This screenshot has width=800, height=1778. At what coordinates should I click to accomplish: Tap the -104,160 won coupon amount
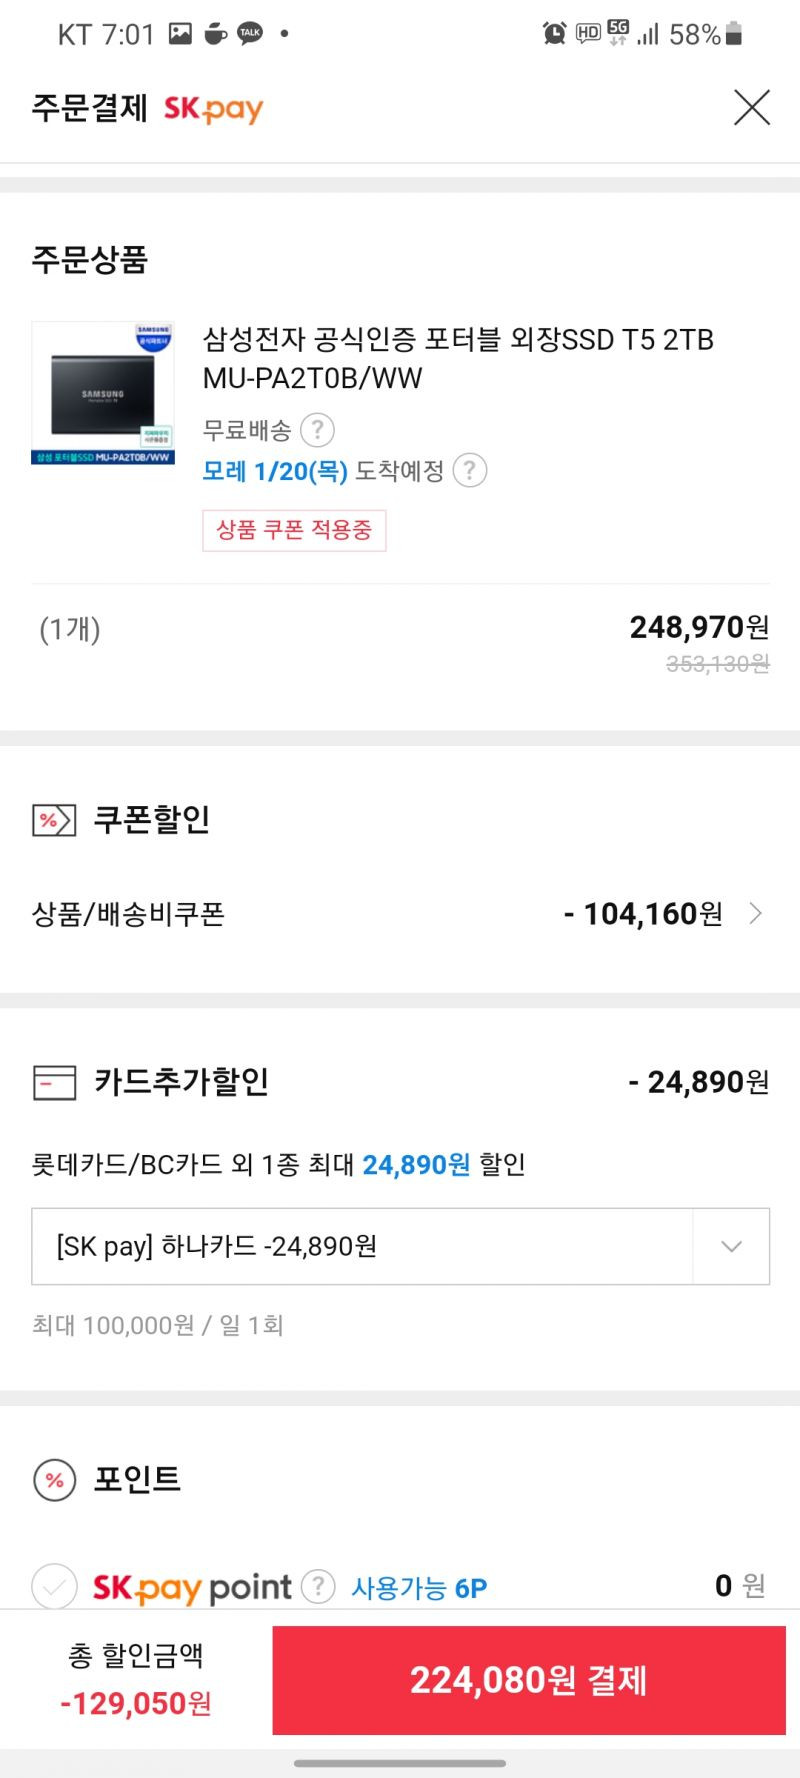(643, 914)
